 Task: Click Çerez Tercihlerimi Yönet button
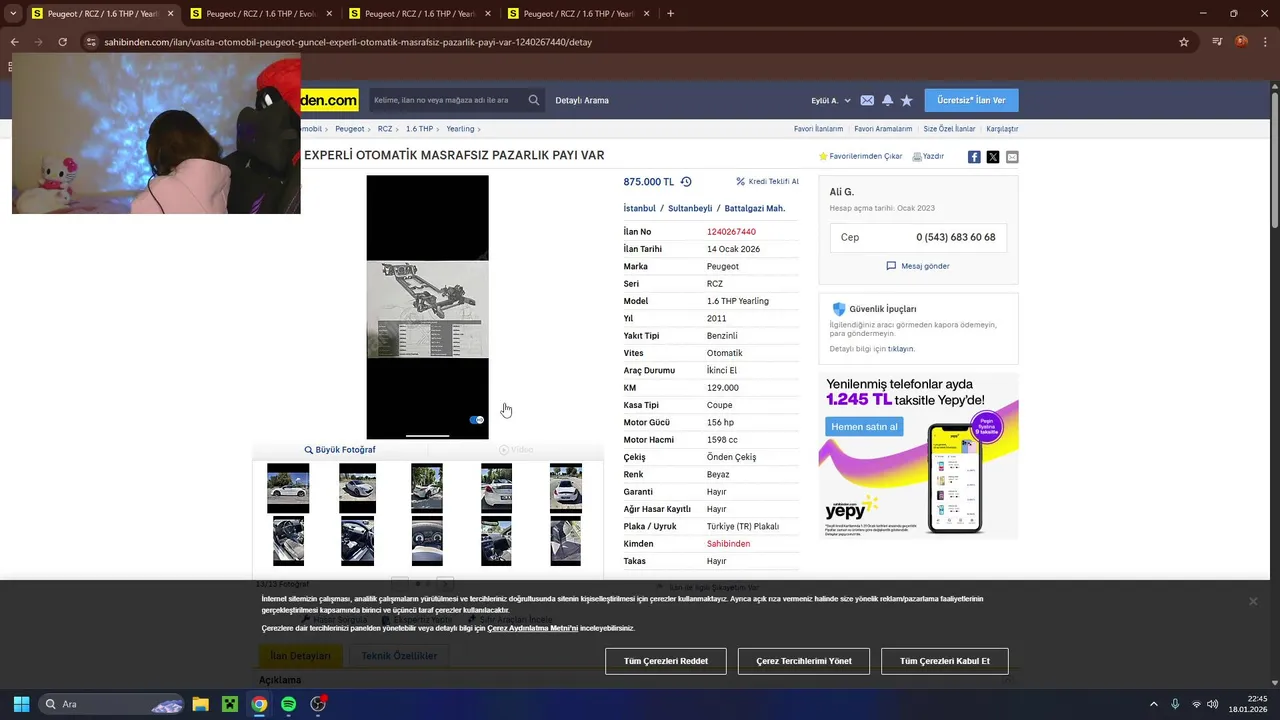pos(804,661)
